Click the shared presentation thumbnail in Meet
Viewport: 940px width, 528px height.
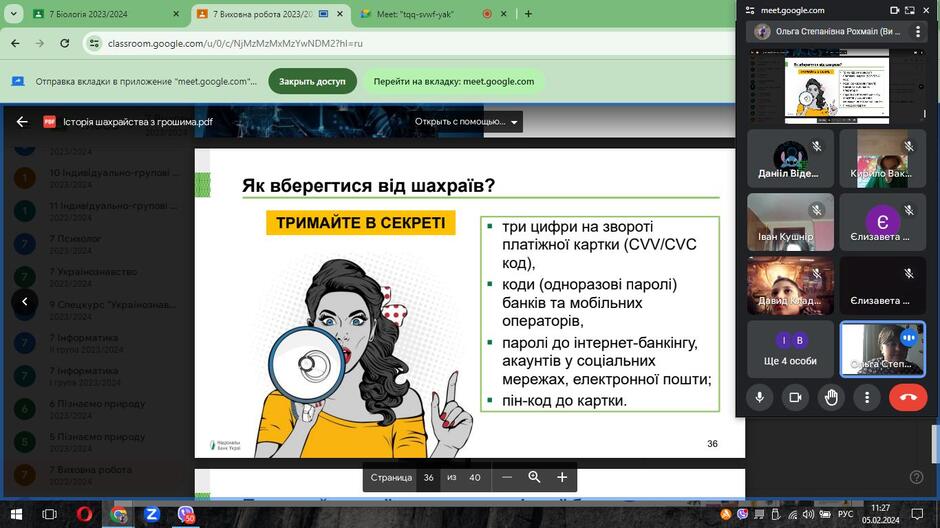pyautogui.click(x=837, y=87)
